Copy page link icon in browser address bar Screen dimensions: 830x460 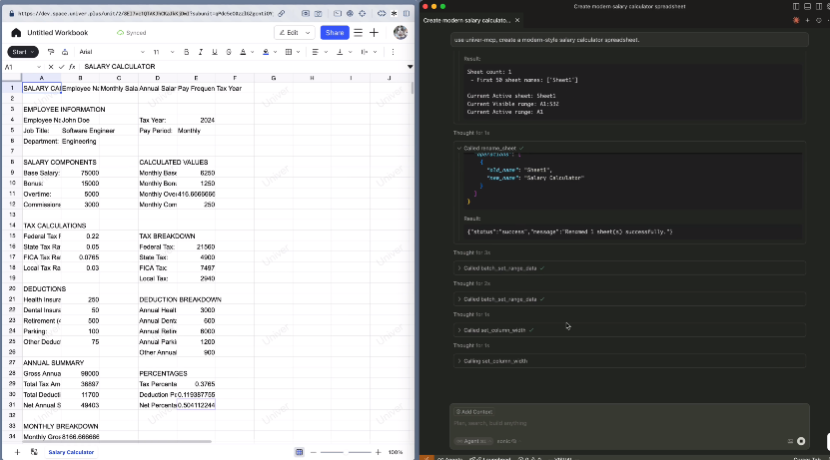tap(282, 13)
